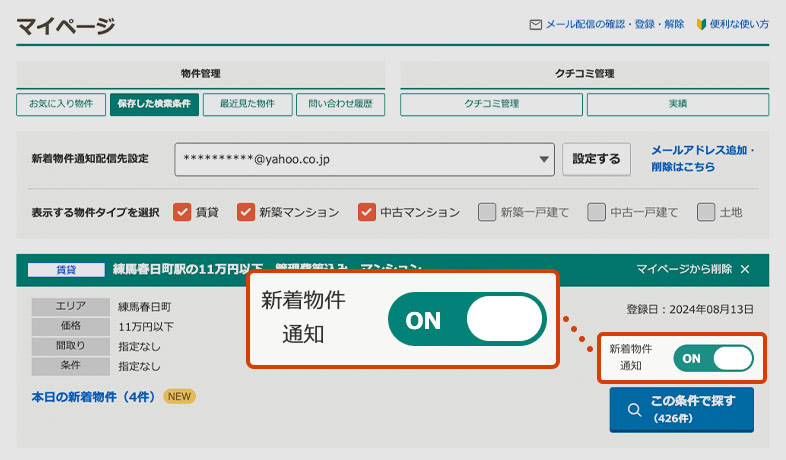Uncheck 賃貸 checkbox
This screenshot has height=460, width=786.
point(182,212)
